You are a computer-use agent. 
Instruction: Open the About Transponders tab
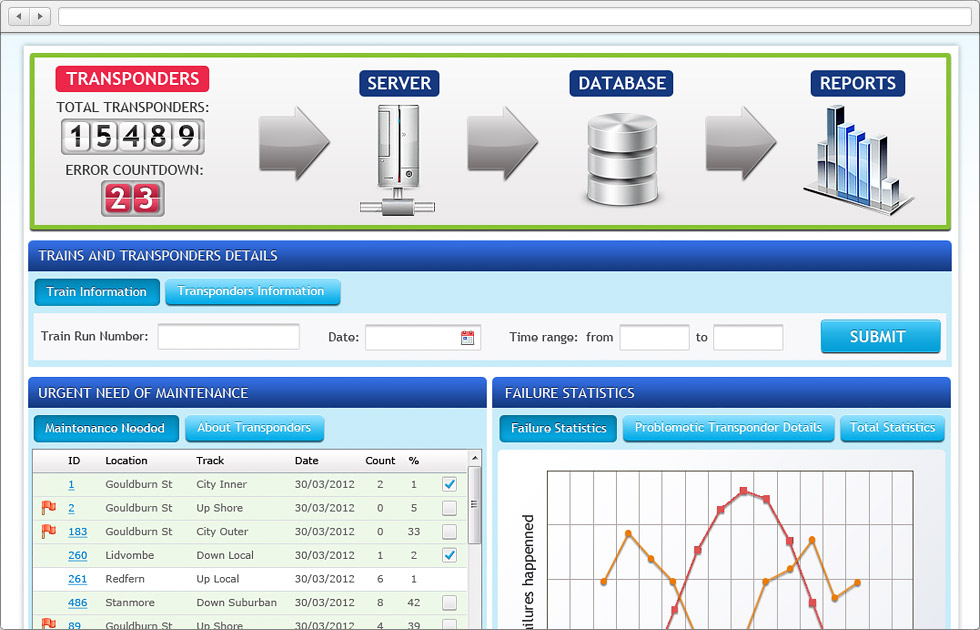(x=254, y=428)
